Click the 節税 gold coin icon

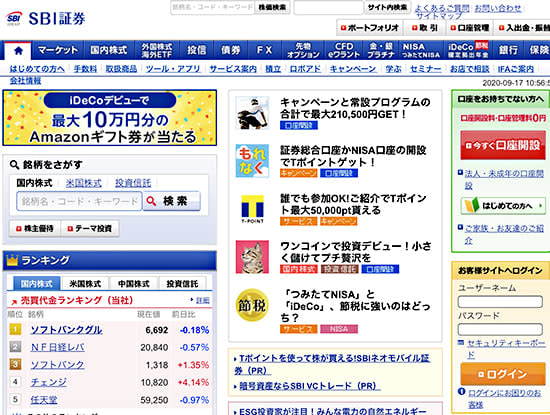[x=252, y=305]
